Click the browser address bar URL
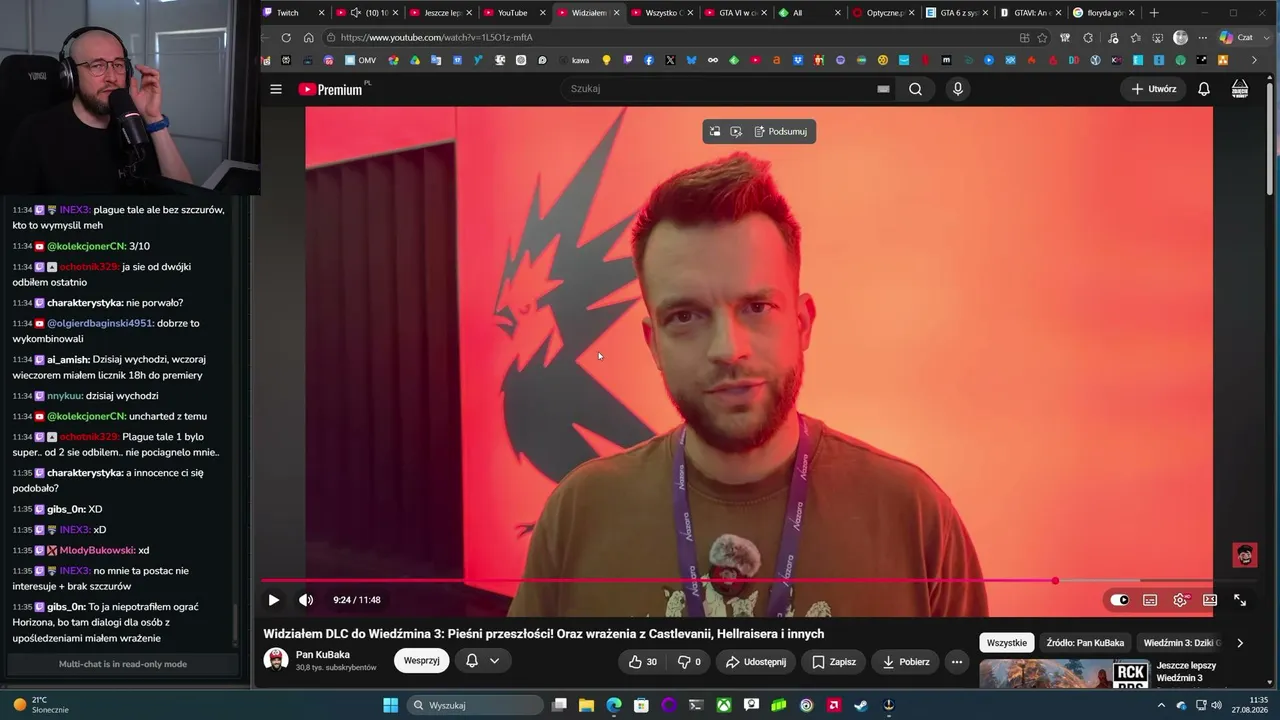 click(436, 38)
